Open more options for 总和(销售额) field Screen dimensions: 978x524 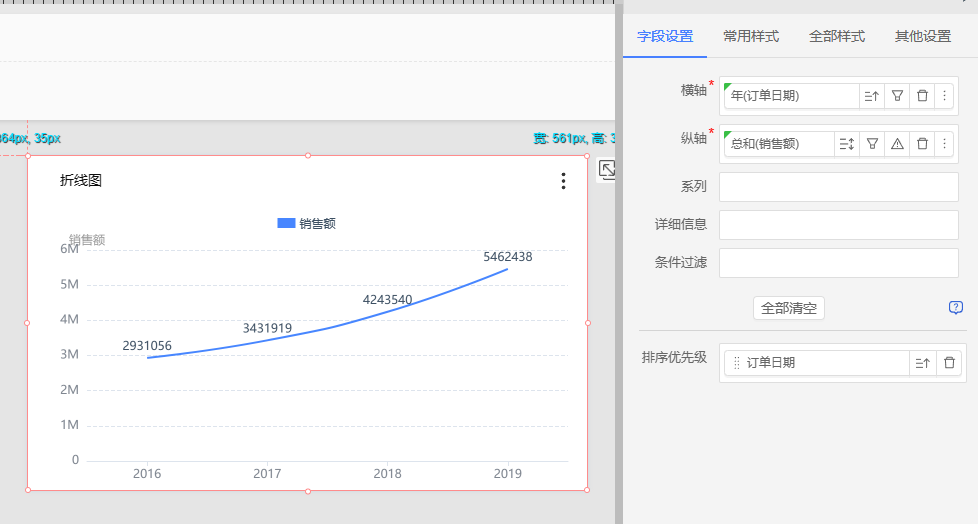pyautogui.click(x=945, y=144)
